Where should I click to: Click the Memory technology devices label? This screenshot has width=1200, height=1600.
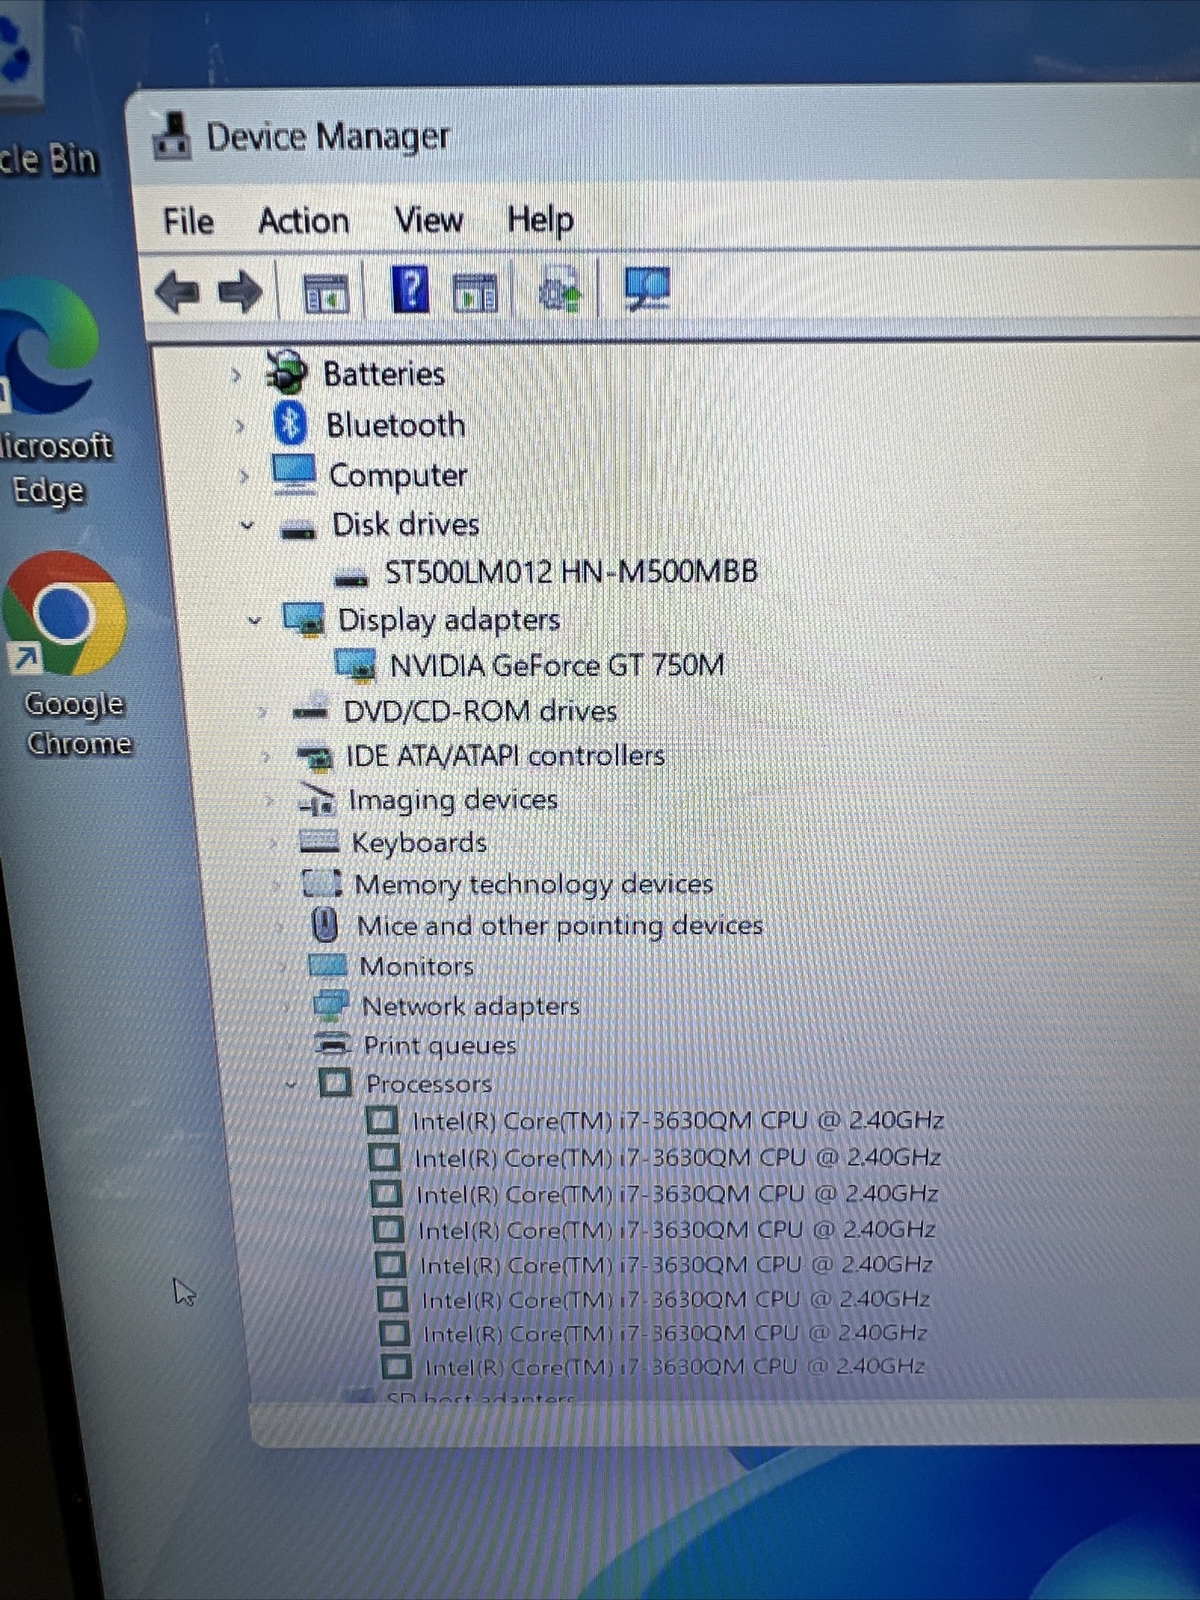pos(534,885)
